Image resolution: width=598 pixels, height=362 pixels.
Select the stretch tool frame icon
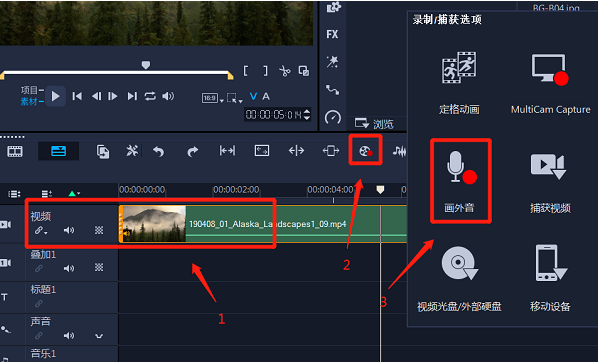[x=262, y=151]
